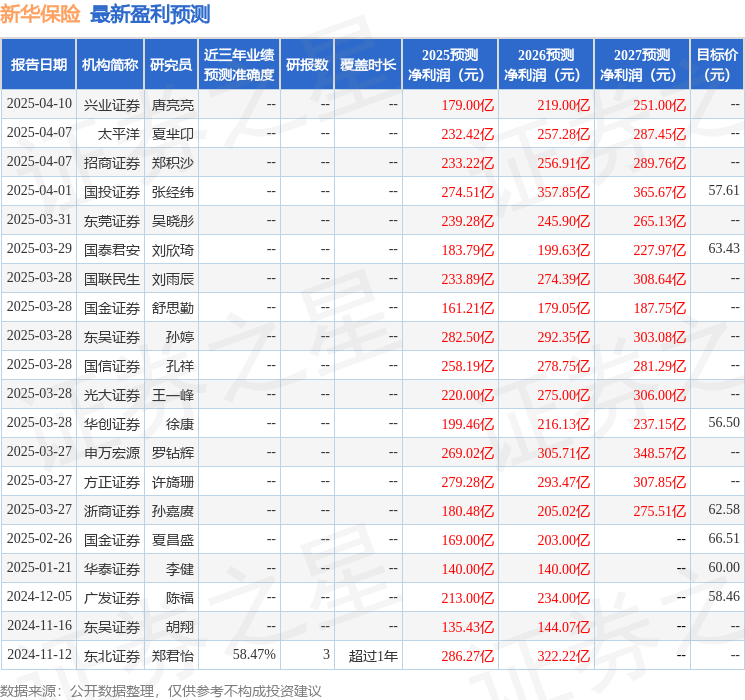This screenshot has width=745, height=700.
Task: Click analyst name 许旖珊
Action: [x=173, y=482]
